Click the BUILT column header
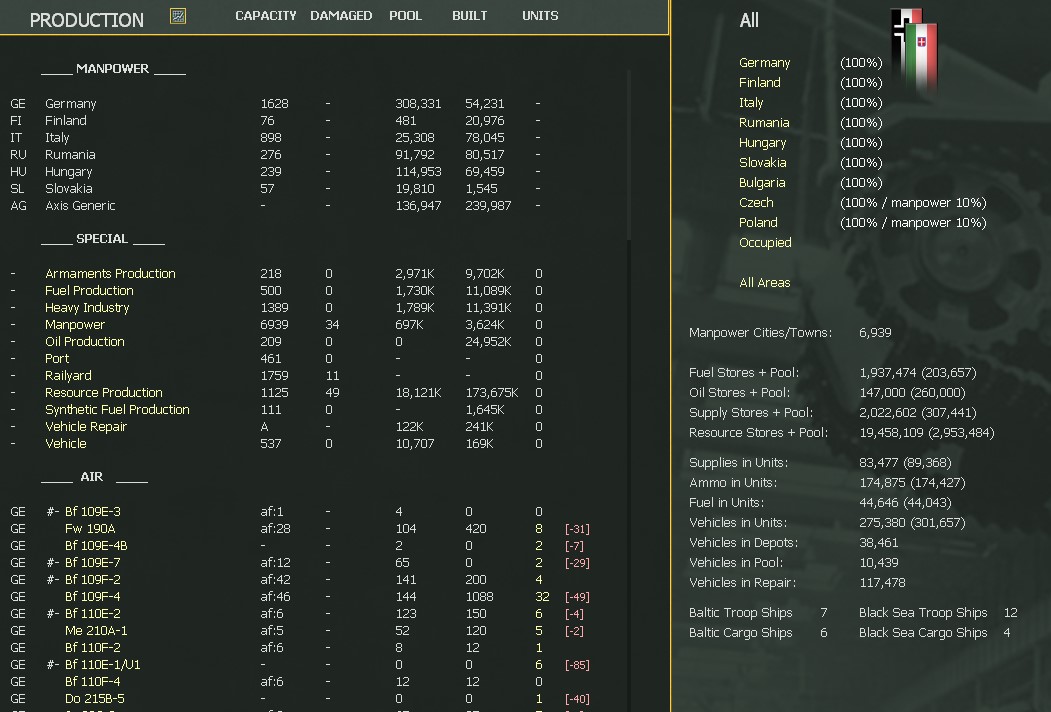This screenshot has height=712, width=1051. (469, 15)
